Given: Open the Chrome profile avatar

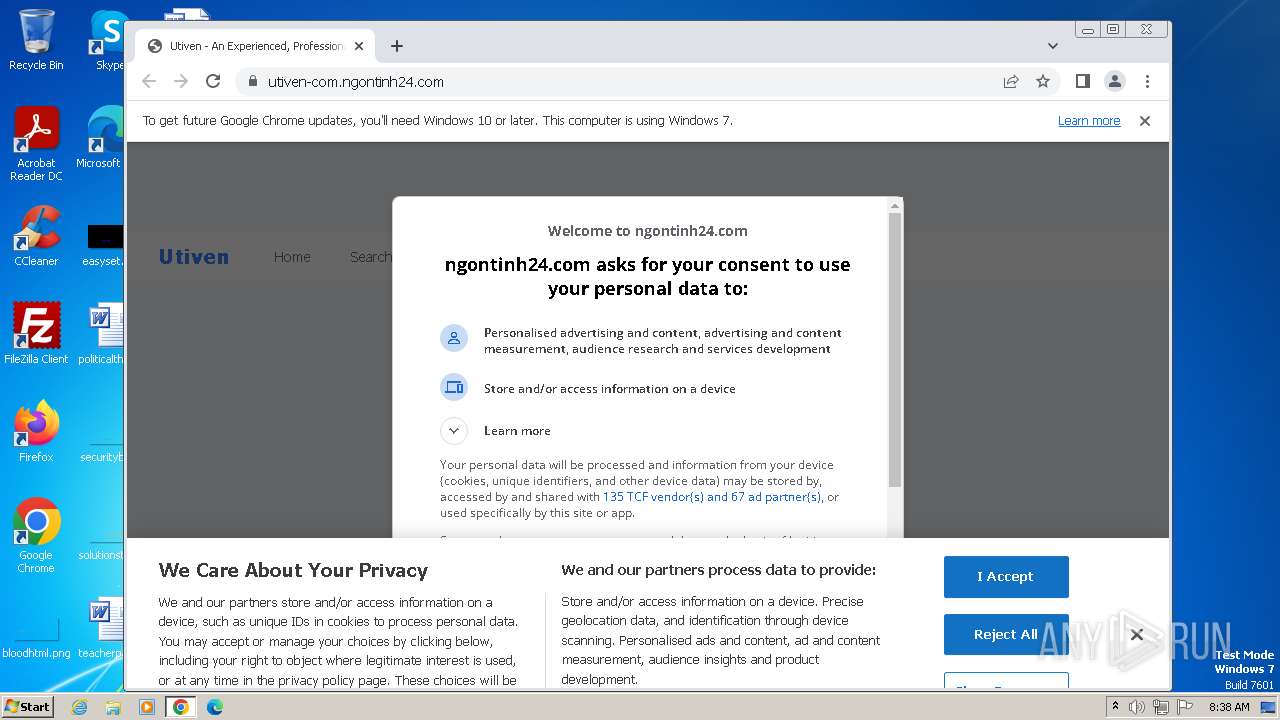Looking at the screenshot, I should [1114, 81].
